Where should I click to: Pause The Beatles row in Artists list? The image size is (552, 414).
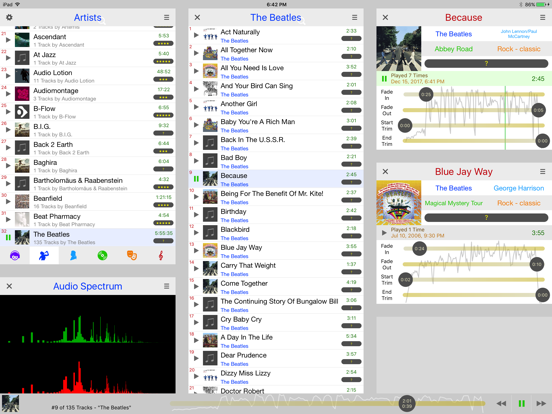pyautogui.click(x=8, y=237)
